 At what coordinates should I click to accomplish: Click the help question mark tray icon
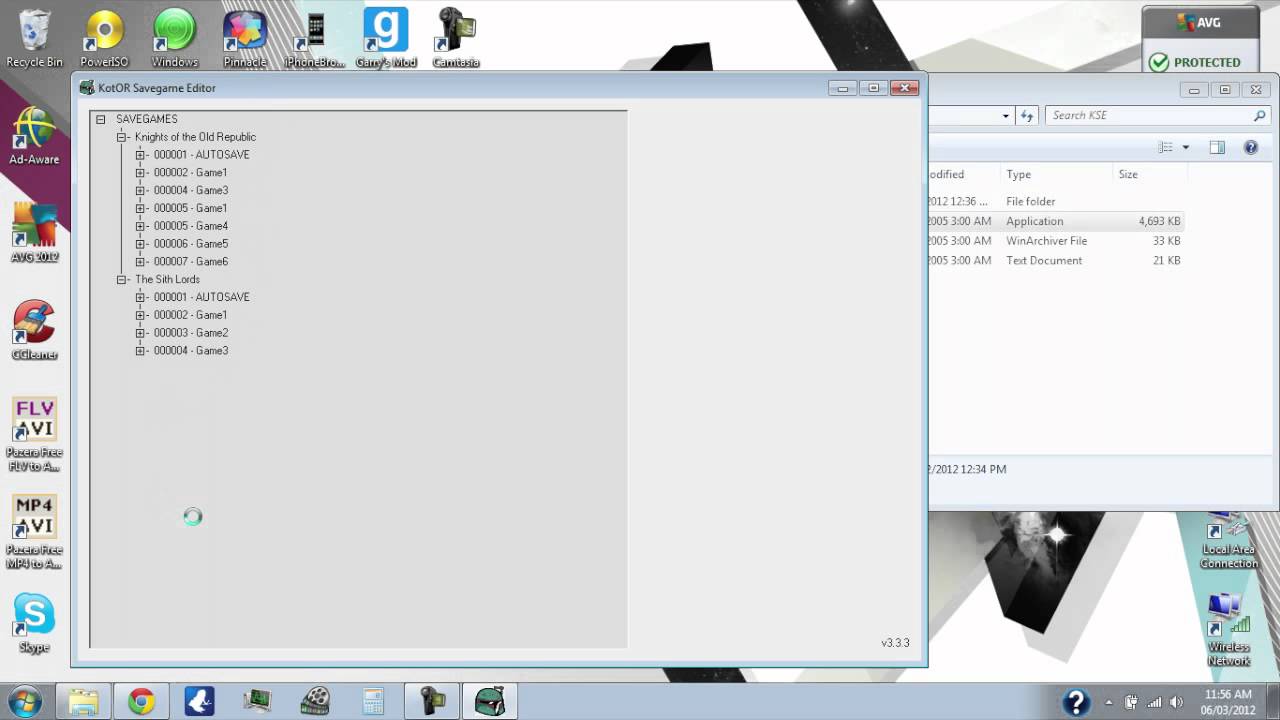pos(1076,702)
